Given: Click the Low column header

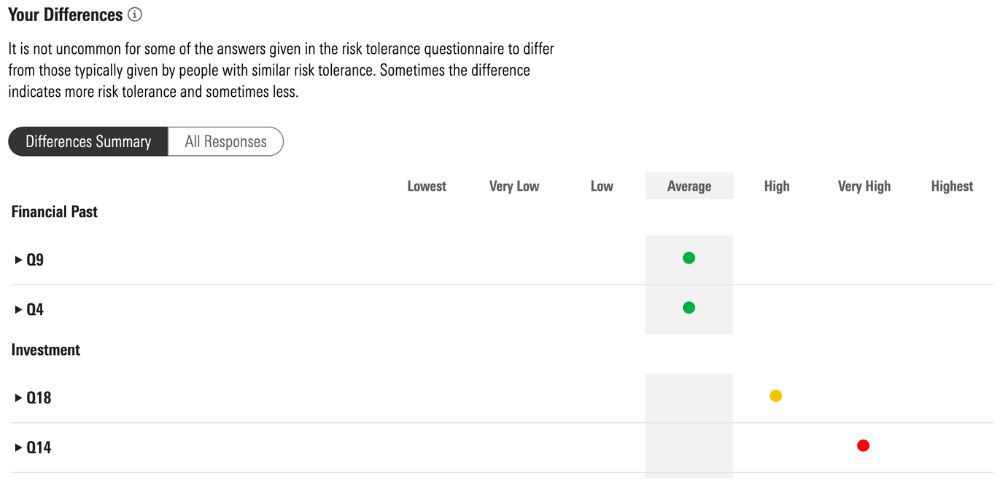Looking at the screenshot, I should [x=602, y=186].
